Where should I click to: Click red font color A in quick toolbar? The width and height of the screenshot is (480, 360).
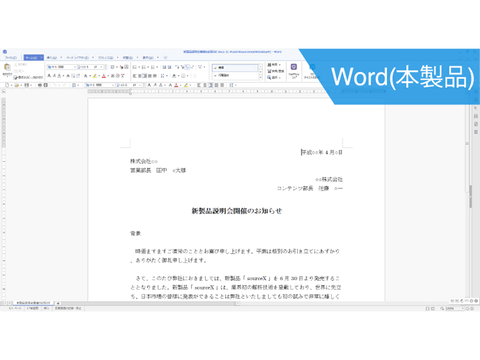176,85
